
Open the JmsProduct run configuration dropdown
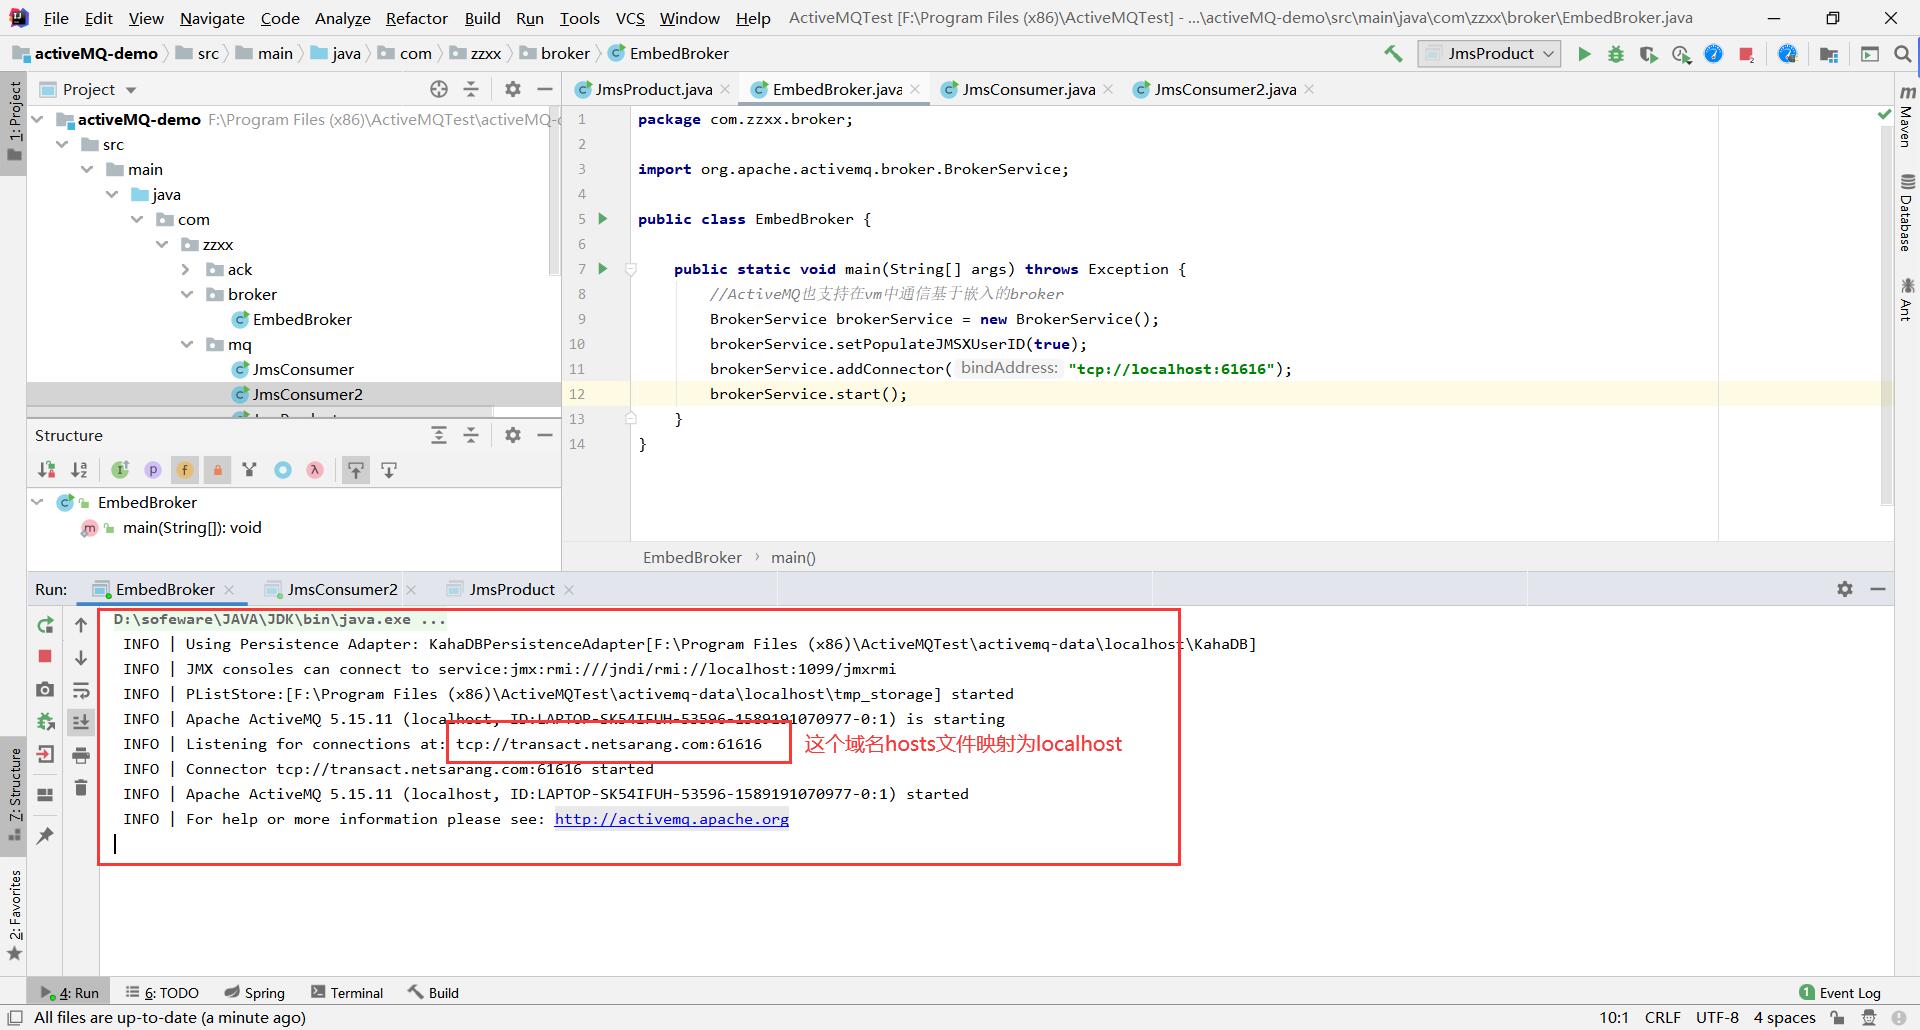1489,54
